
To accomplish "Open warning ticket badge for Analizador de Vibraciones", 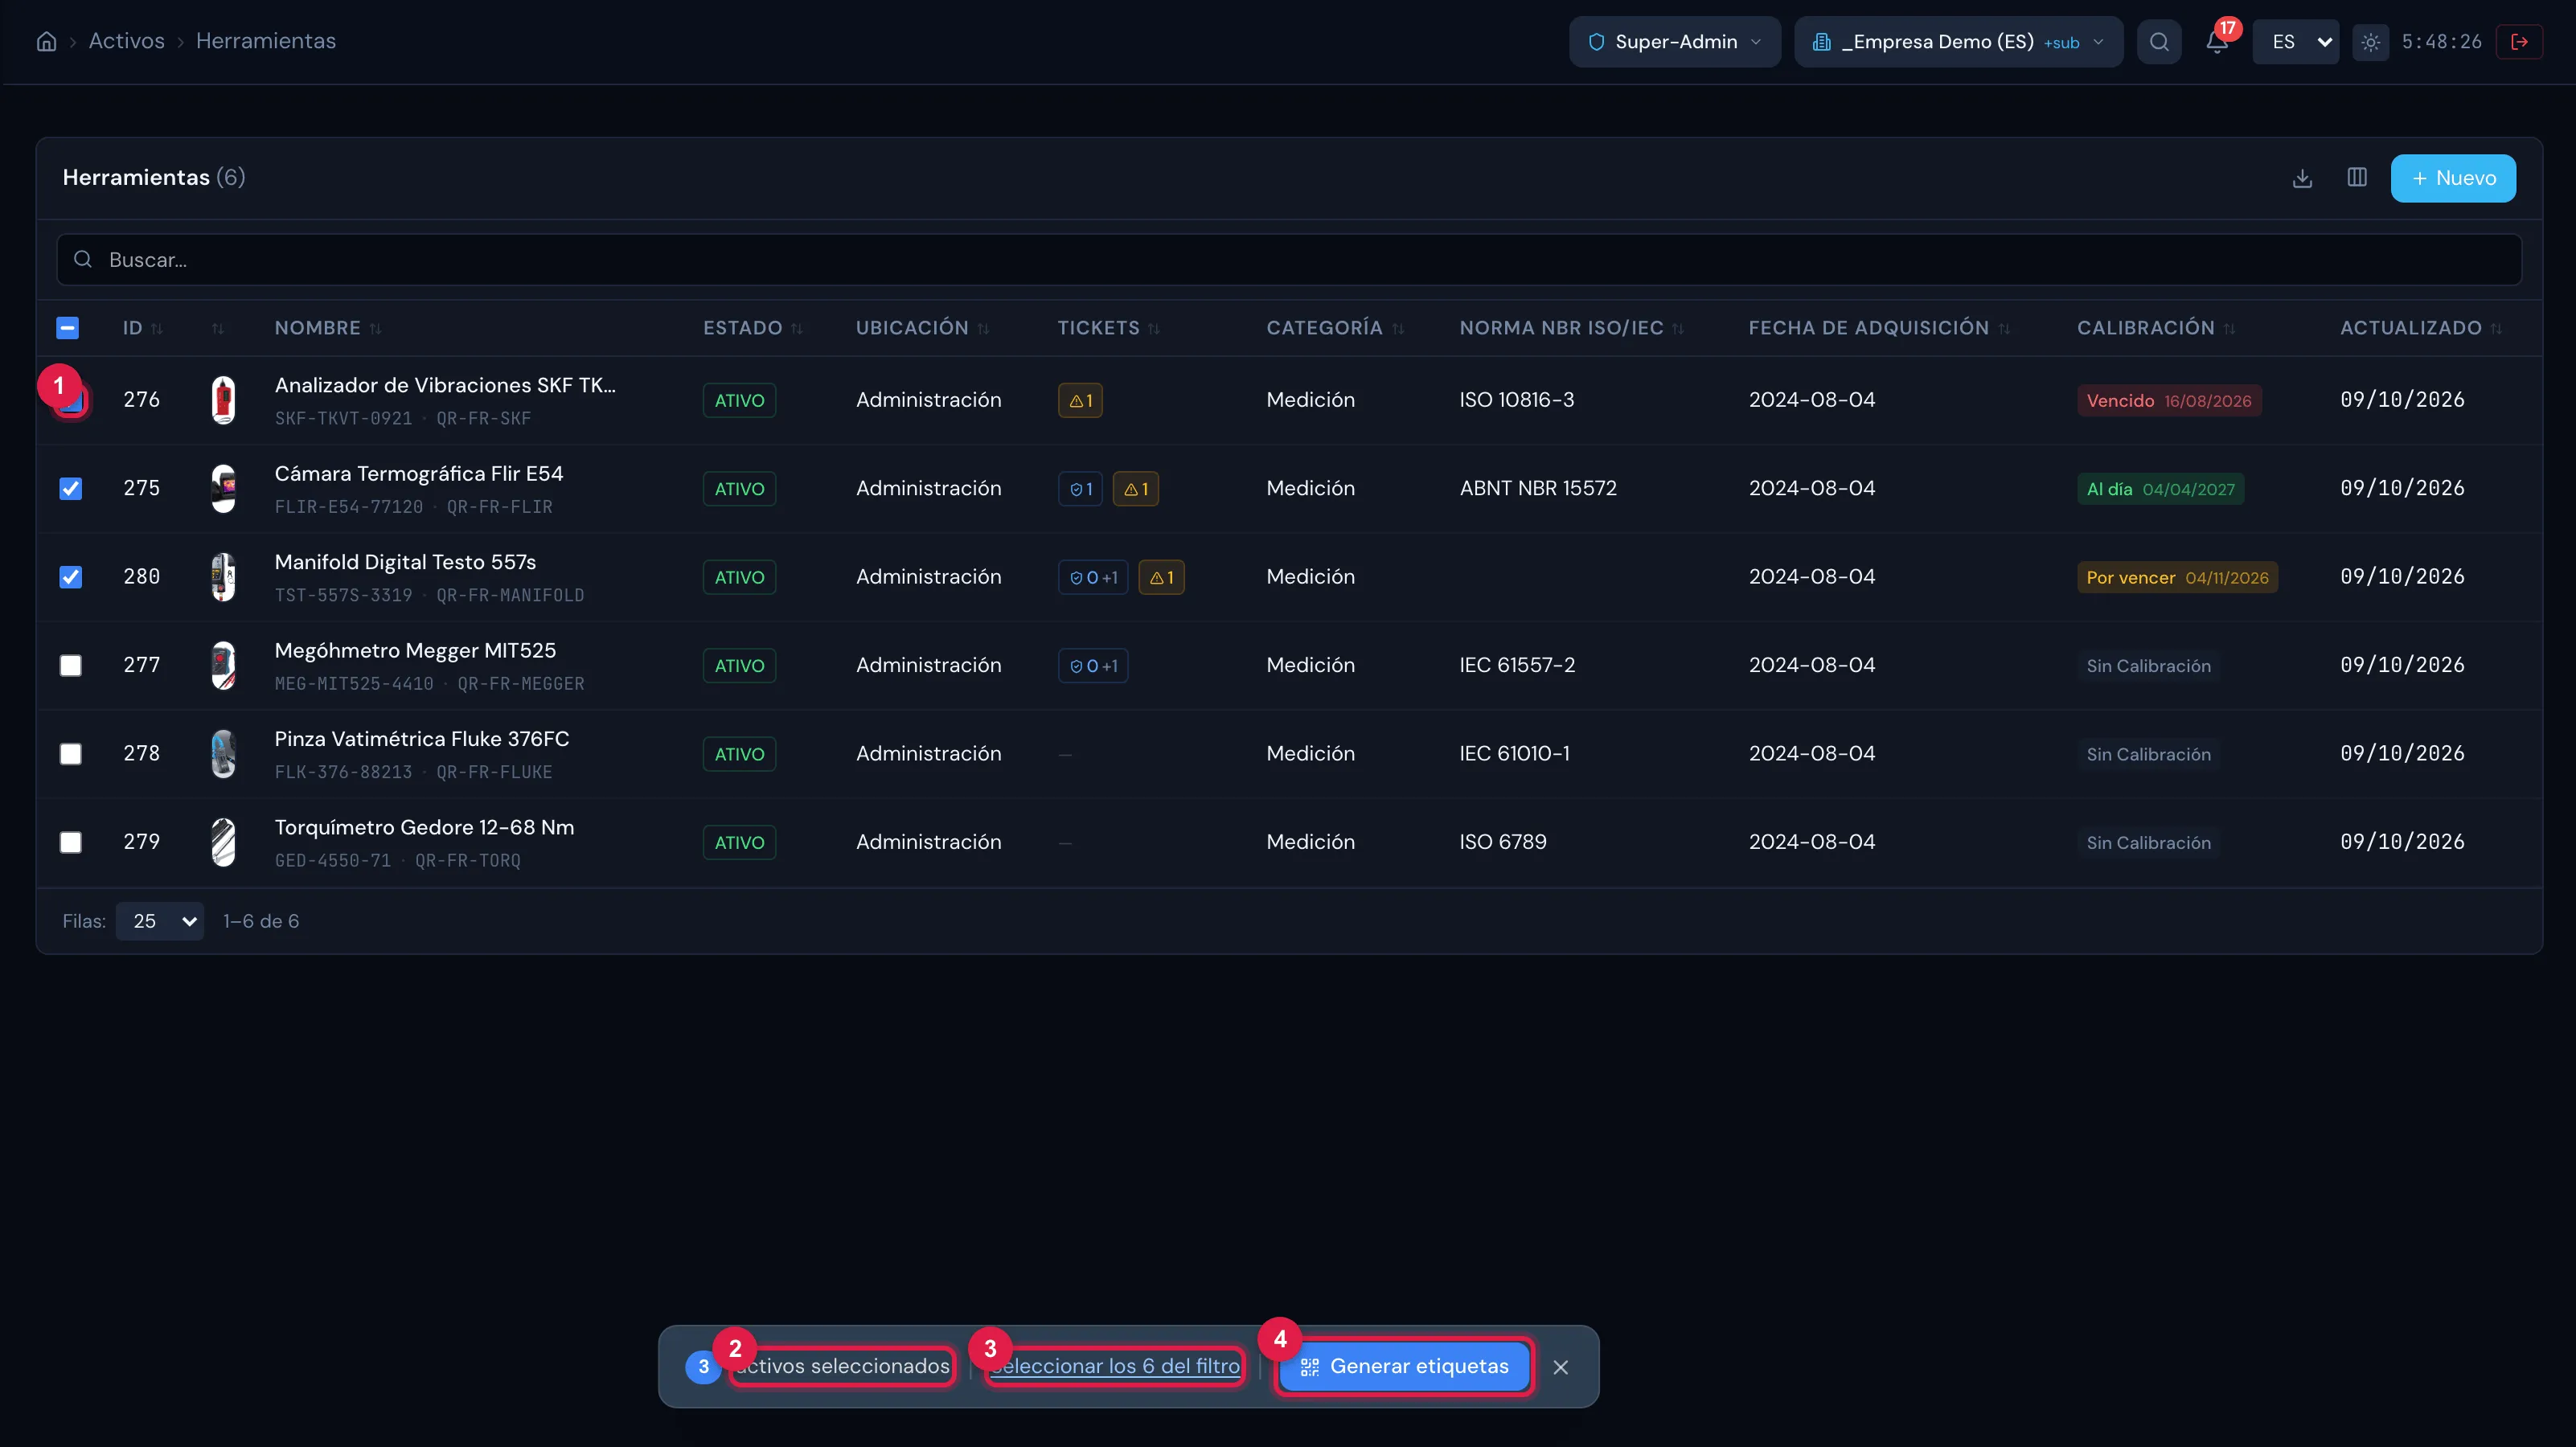I will click(x=1080, y=400).
